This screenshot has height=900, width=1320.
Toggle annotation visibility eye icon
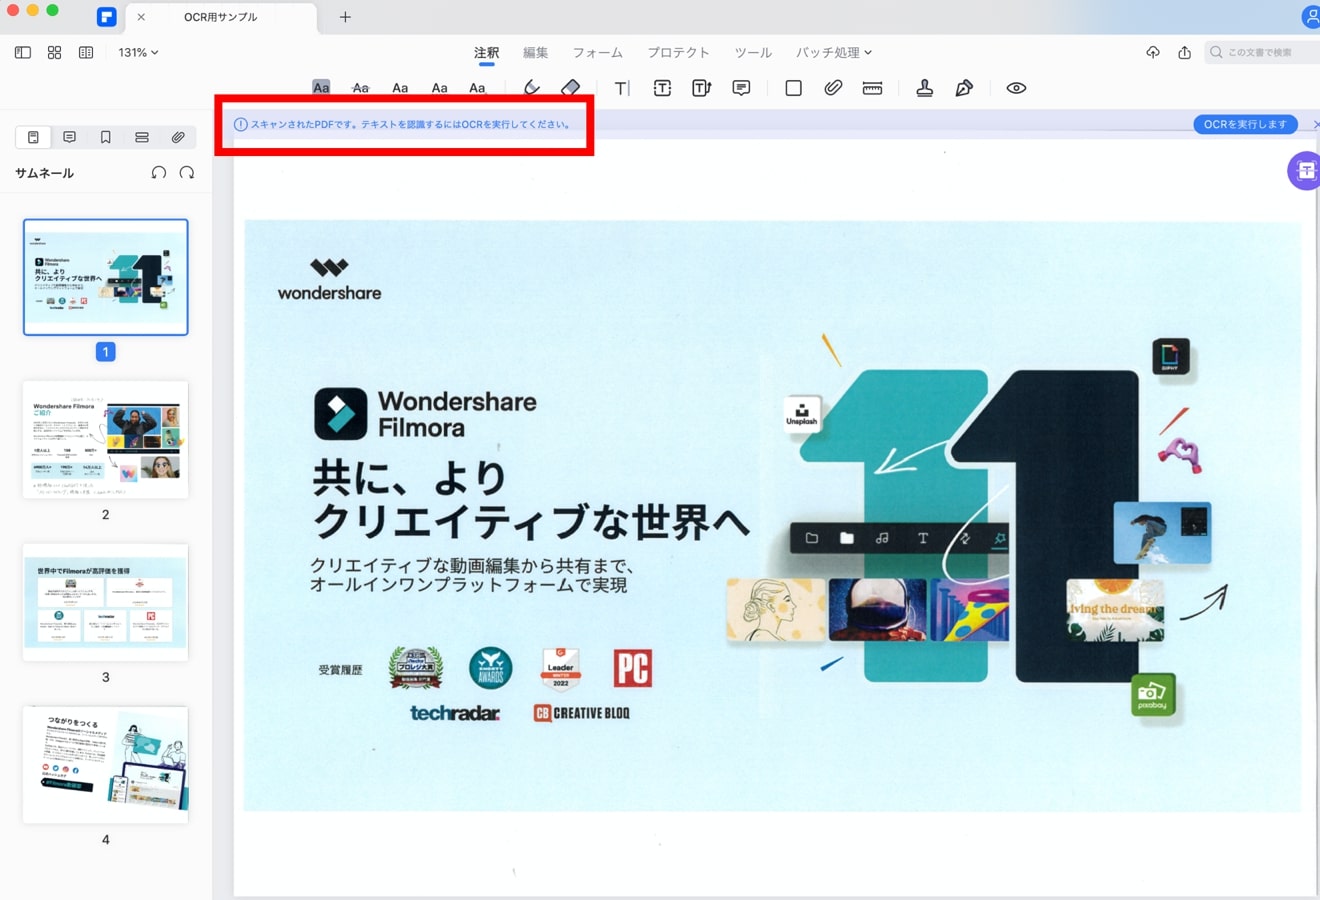coord(1016,88)
